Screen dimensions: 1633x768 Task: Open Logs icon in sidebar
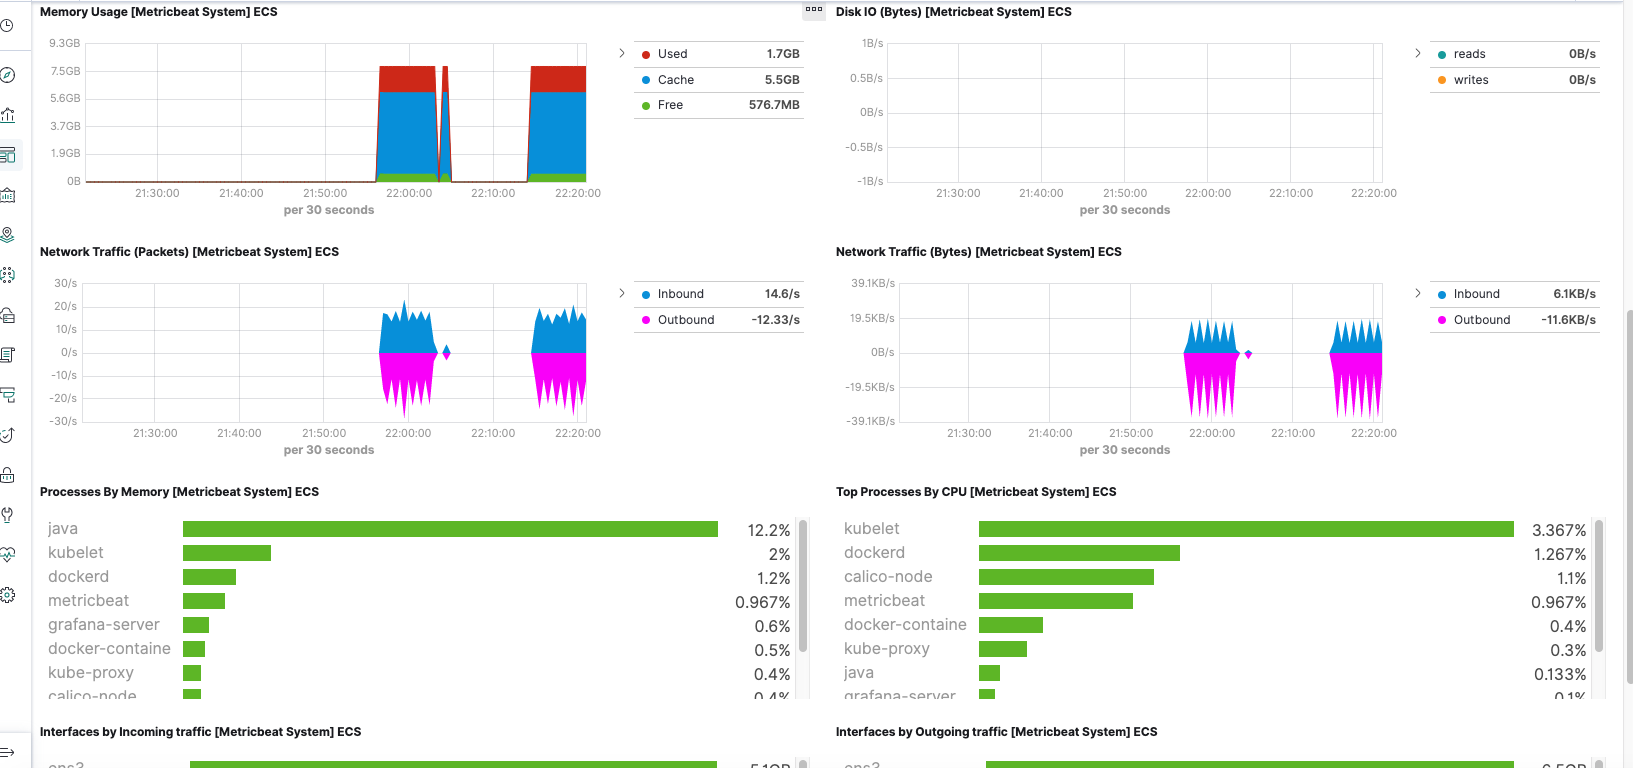coord(7,355)
